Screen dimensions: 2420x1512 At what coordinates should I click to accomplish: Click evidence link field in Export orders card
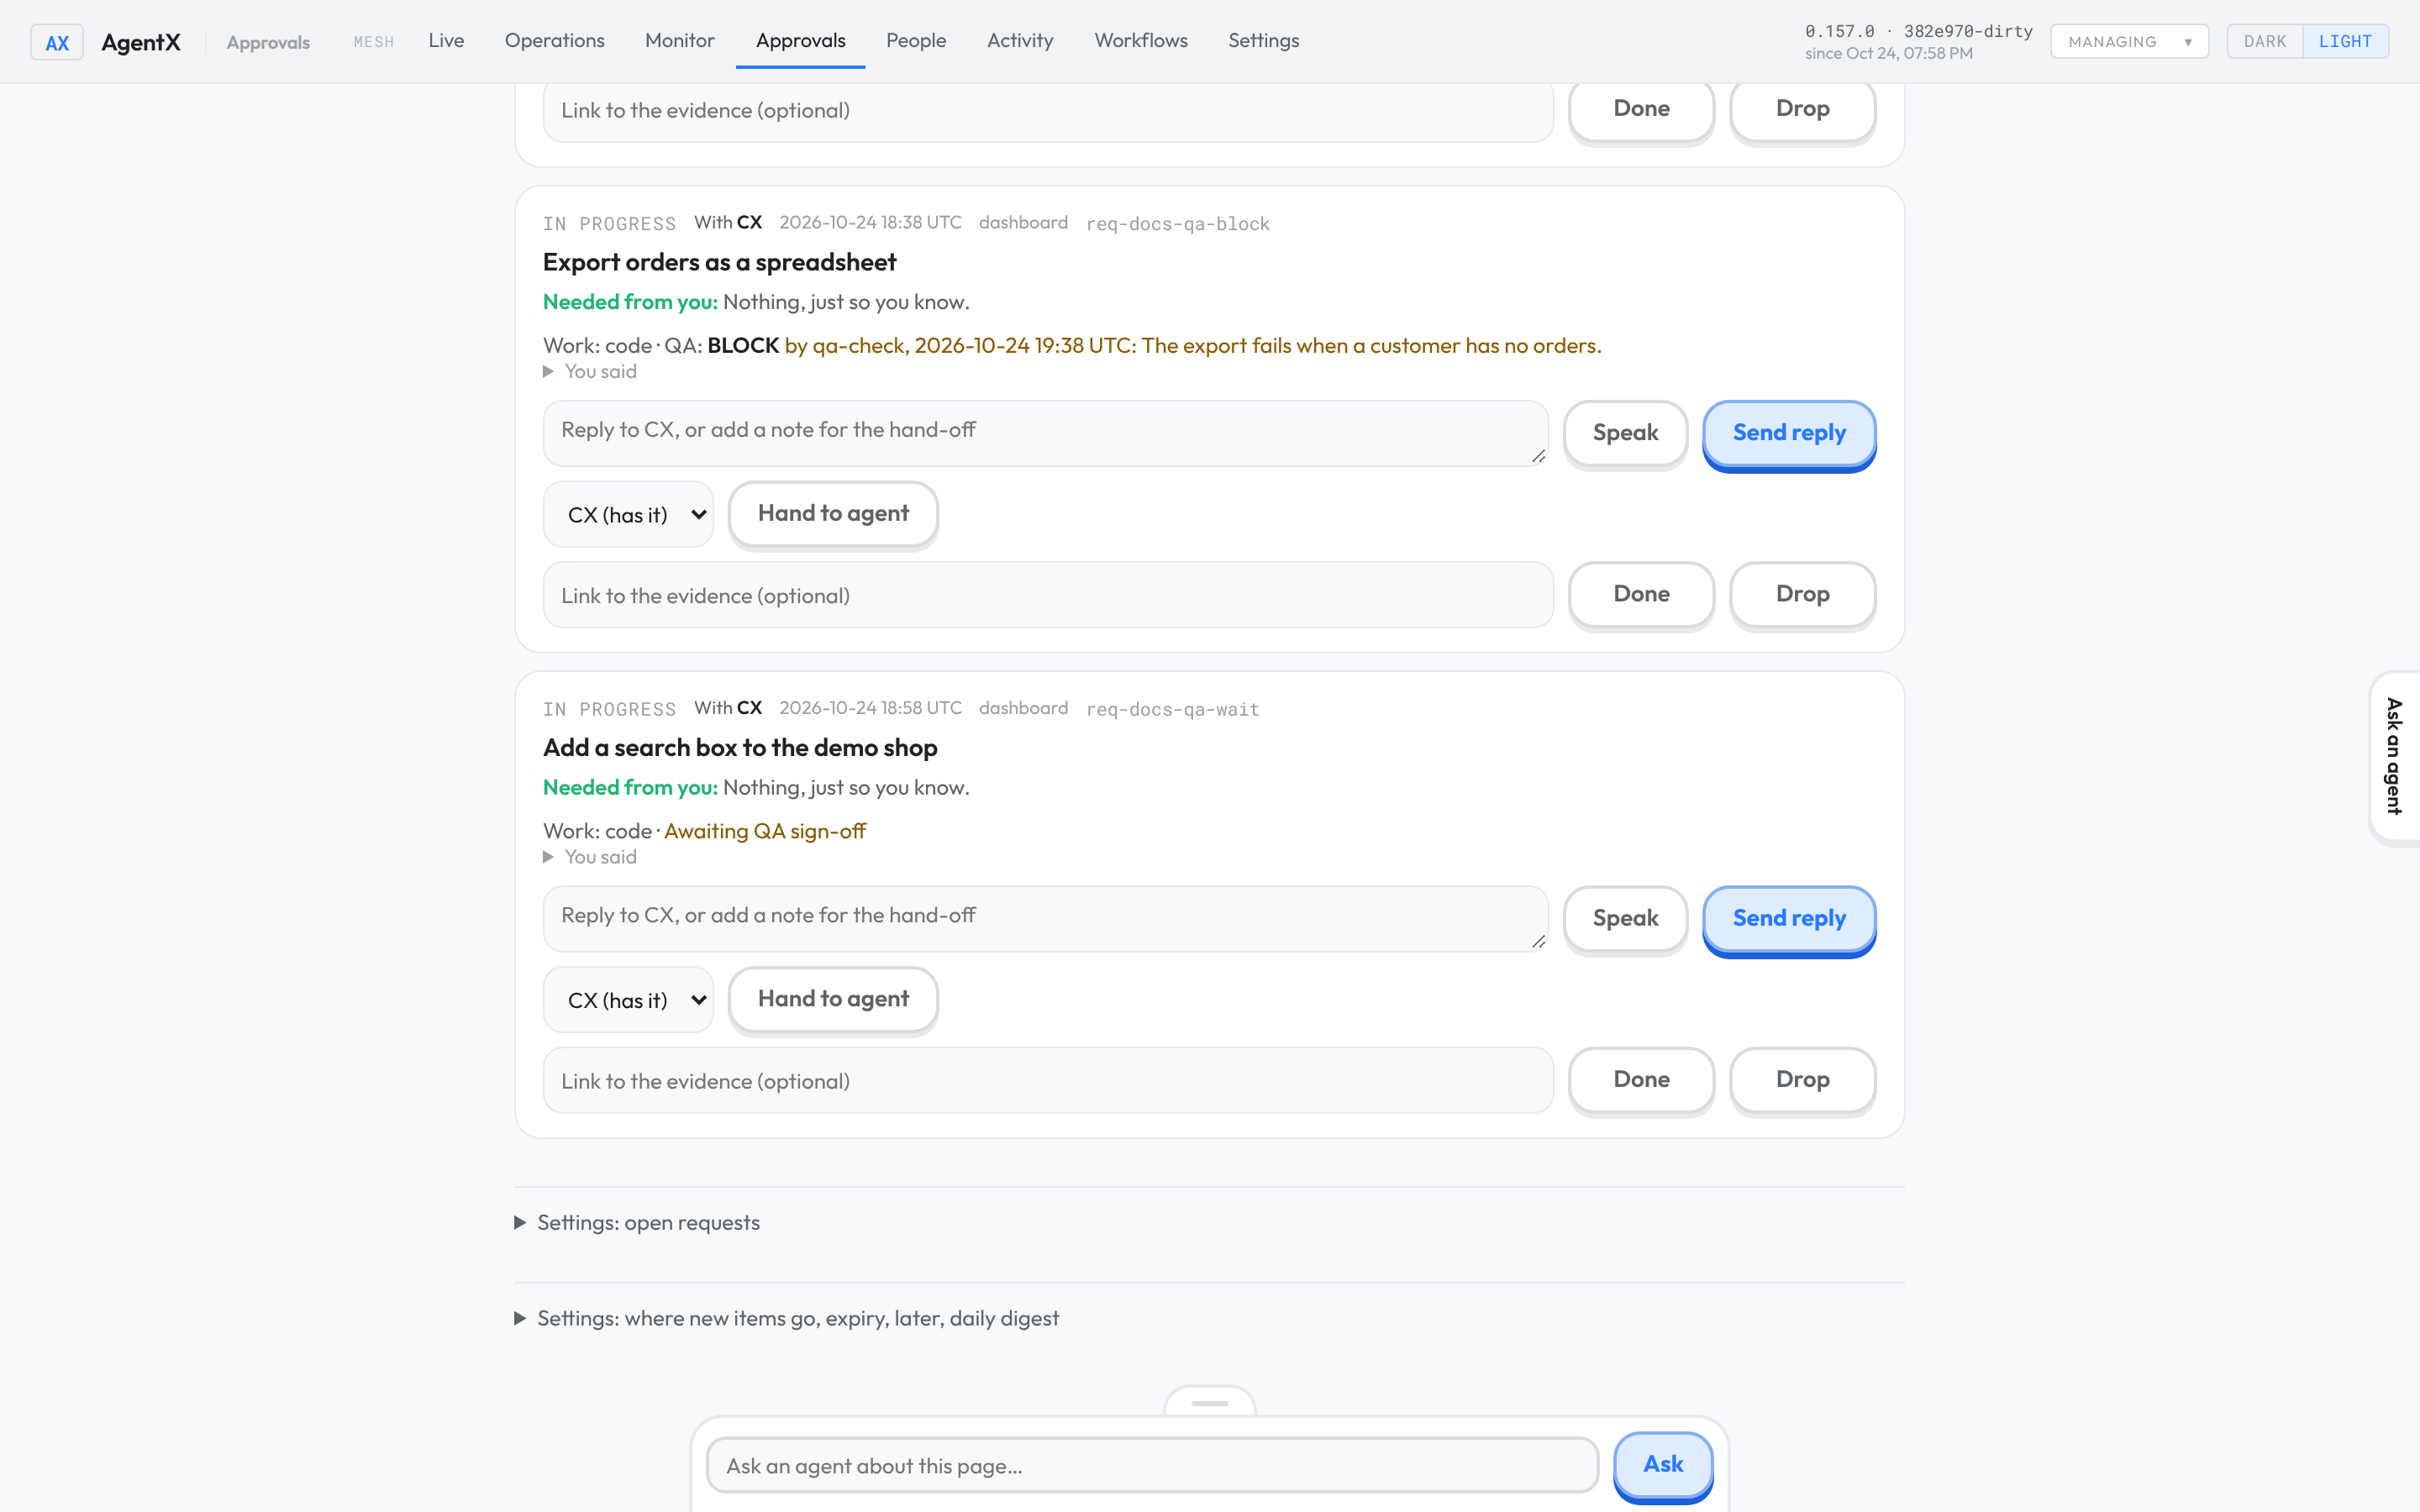click(x=1048, y=595)
